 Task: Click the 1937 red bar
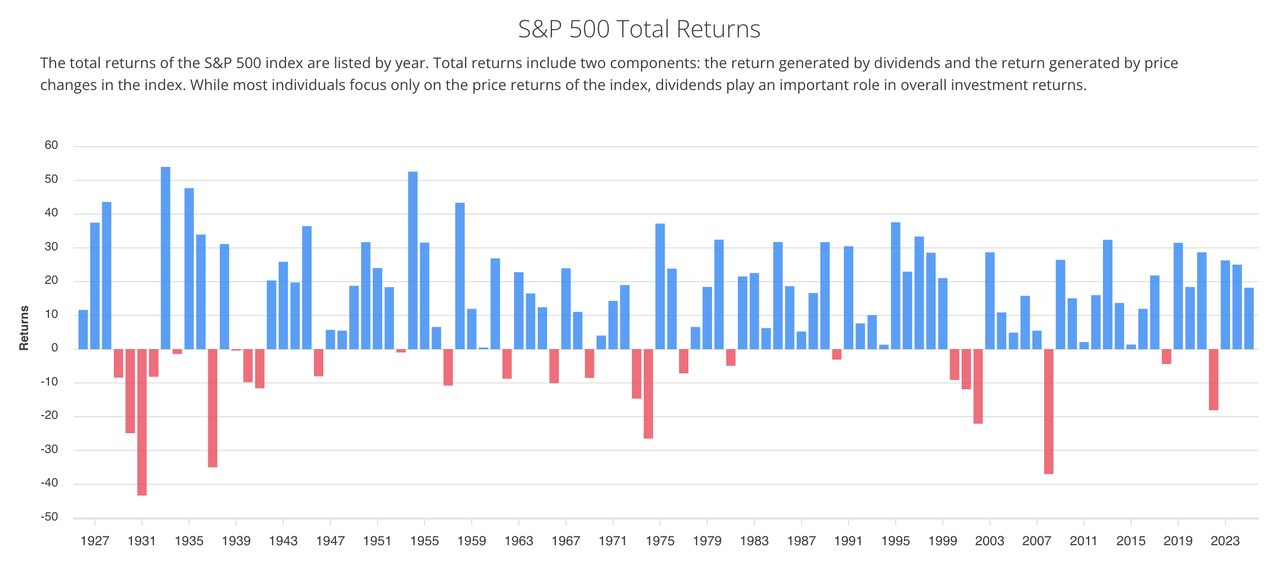tap(212, 408)
